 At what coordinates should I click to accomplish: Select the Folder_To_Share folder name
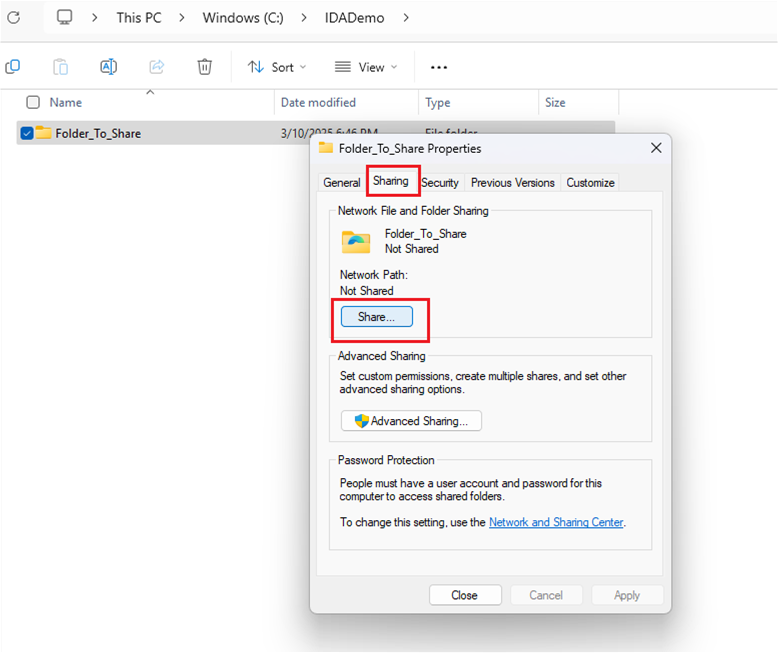tap(98, 133)
